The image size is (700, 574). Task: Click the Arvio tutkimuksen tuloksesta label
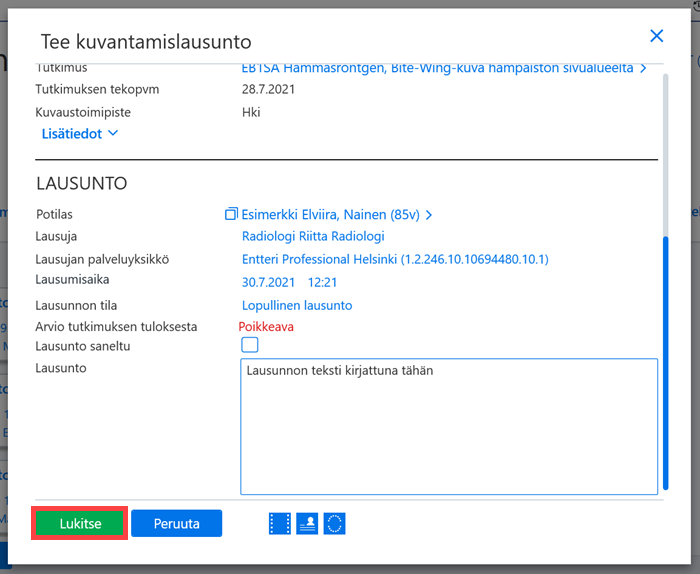(116, 327)
